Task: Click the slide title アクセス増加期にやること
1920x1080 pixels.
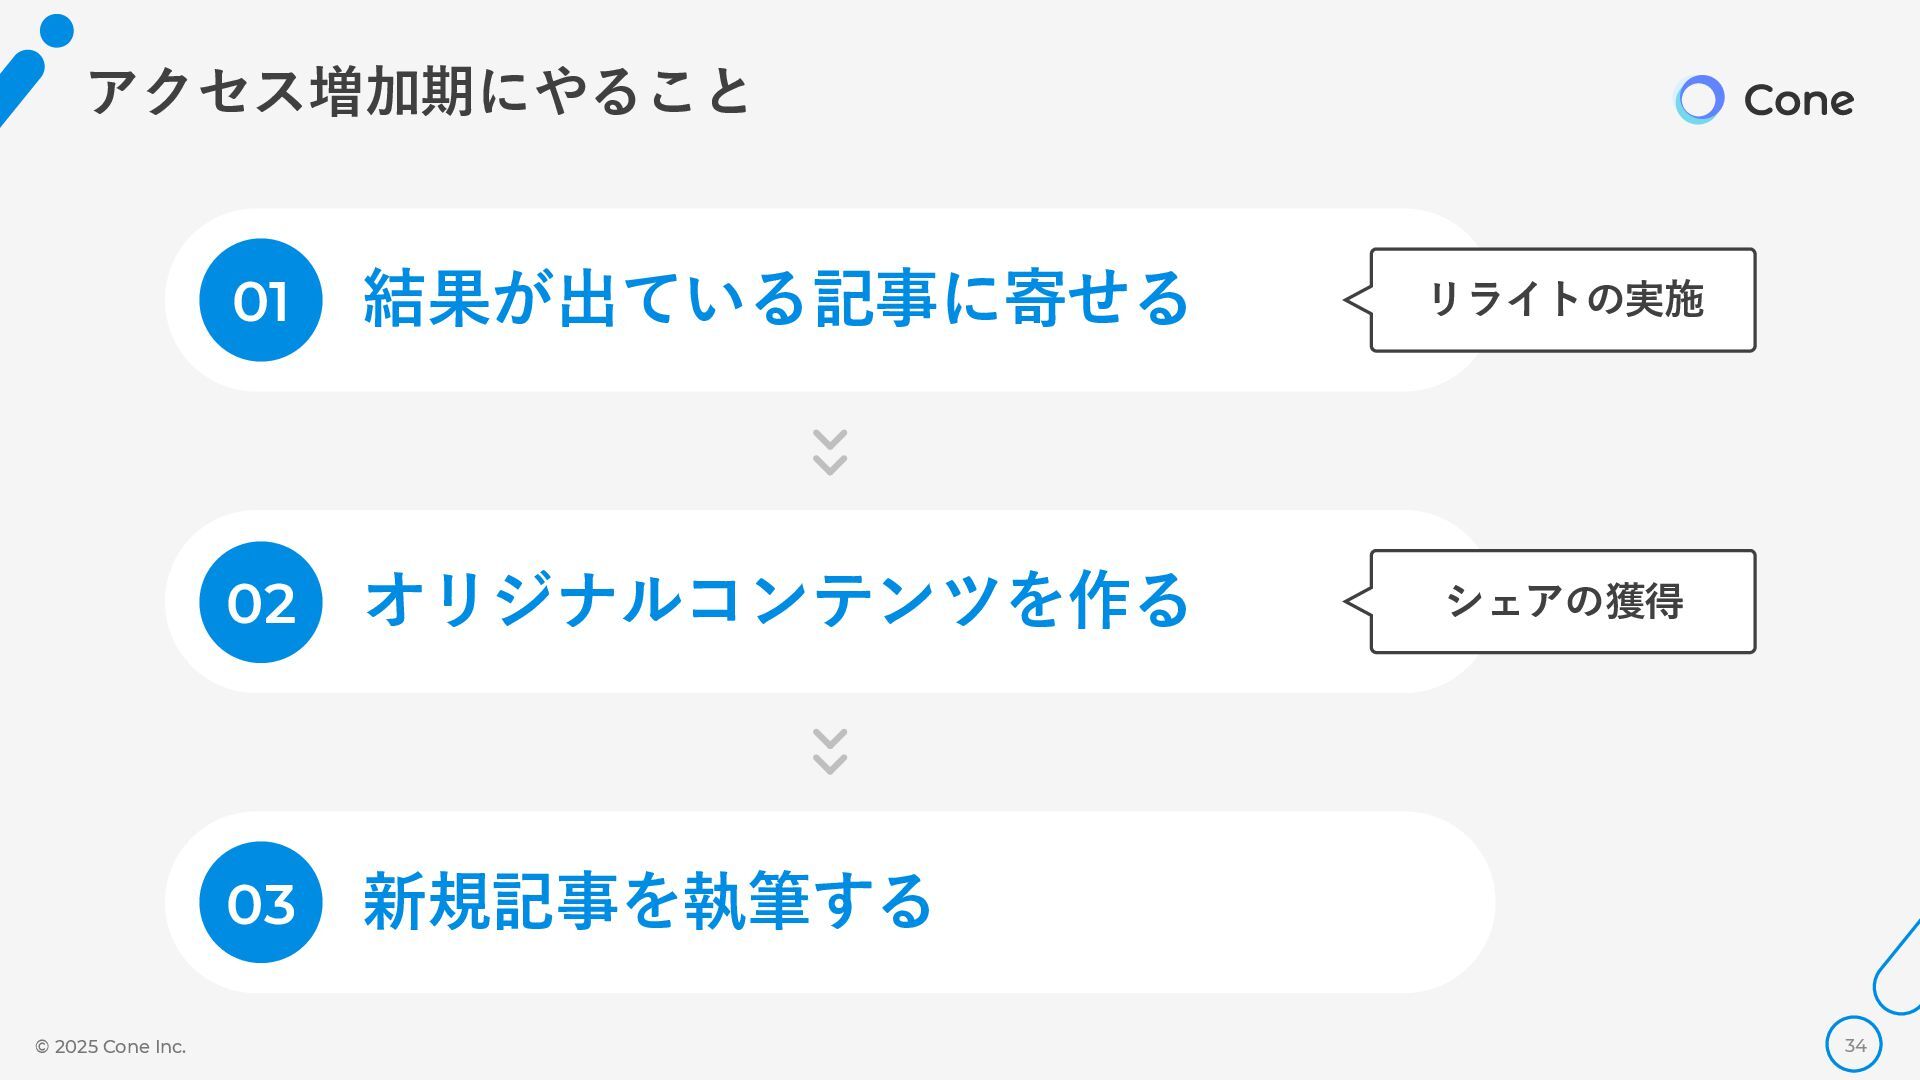Action: [x=419, y=92]
